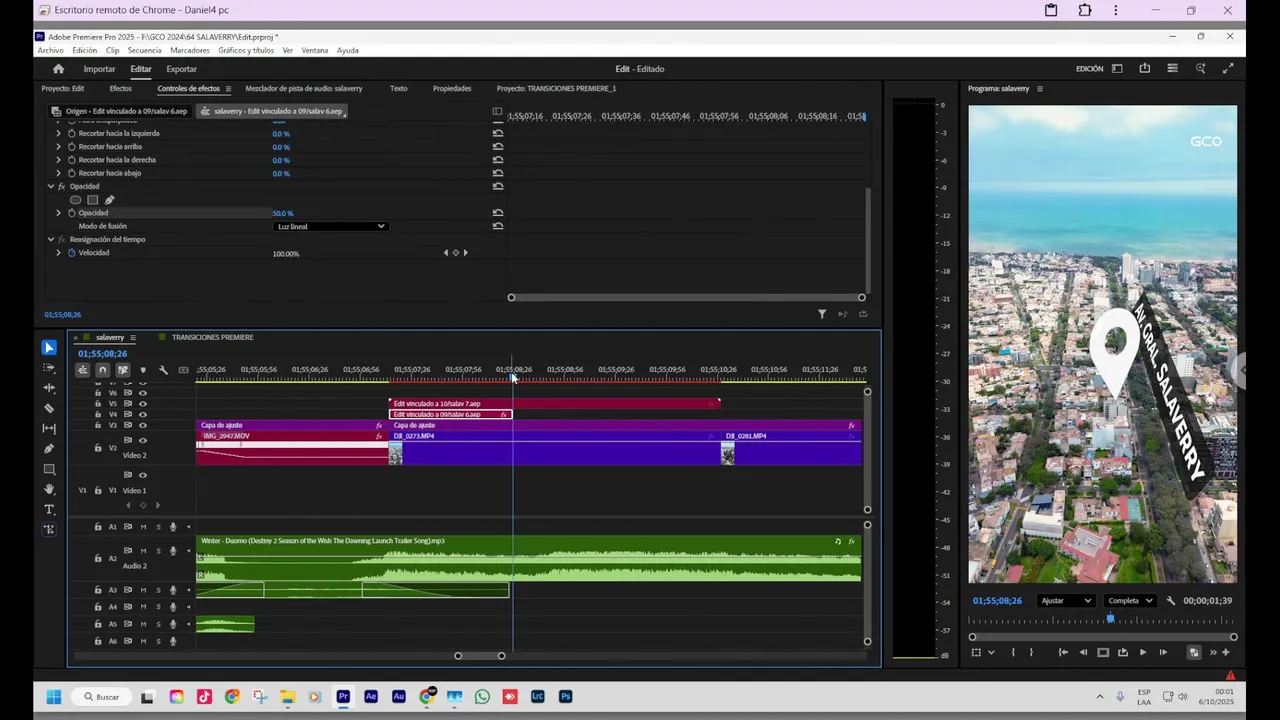
Task: Switch to the Propiedades tab
Action: pos(452,89)
